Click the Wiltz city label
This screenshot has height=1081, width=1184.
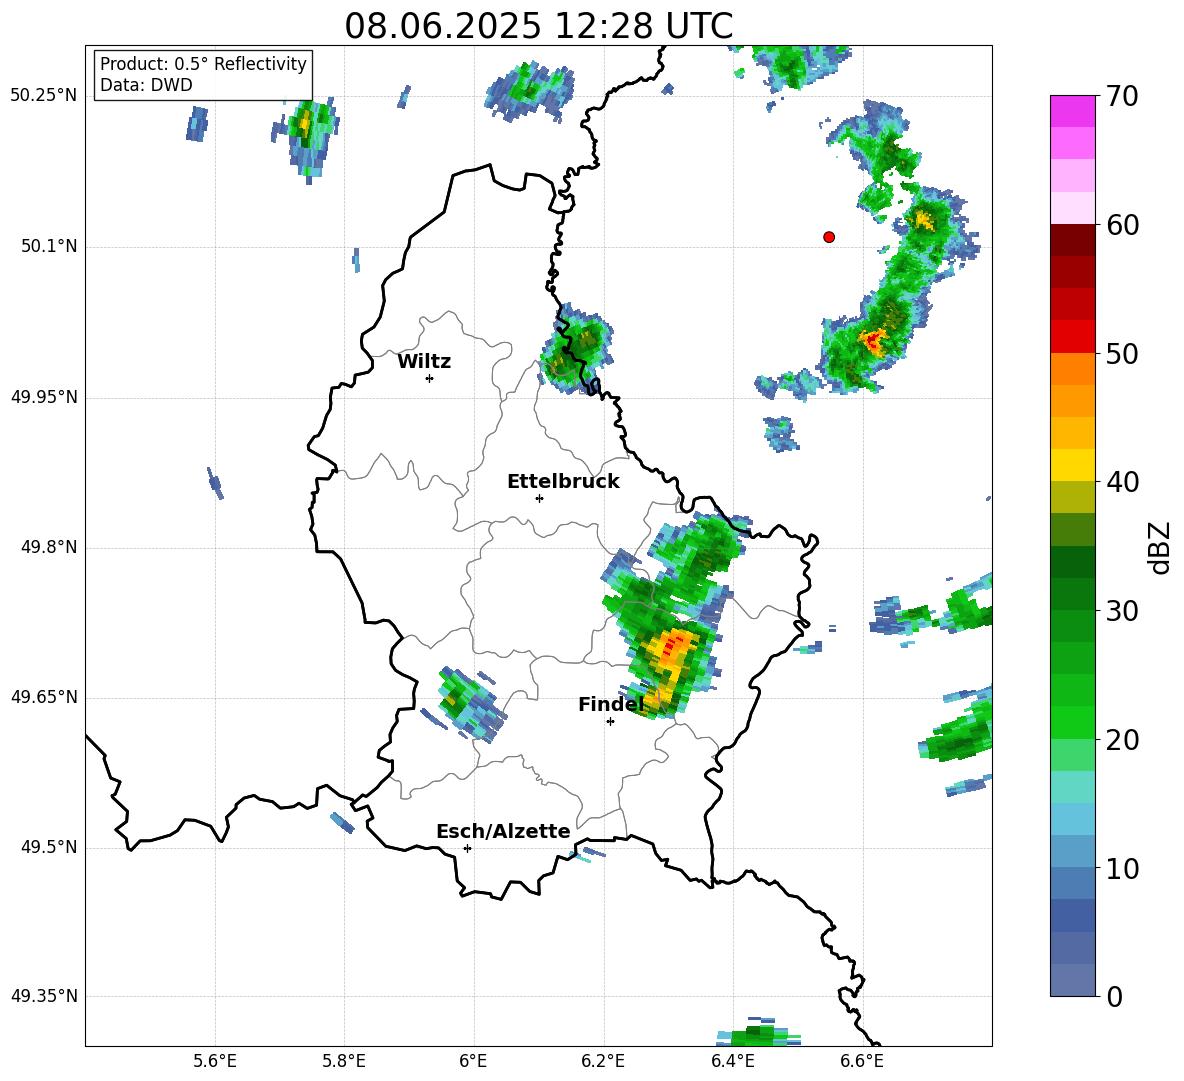(424, 362)
